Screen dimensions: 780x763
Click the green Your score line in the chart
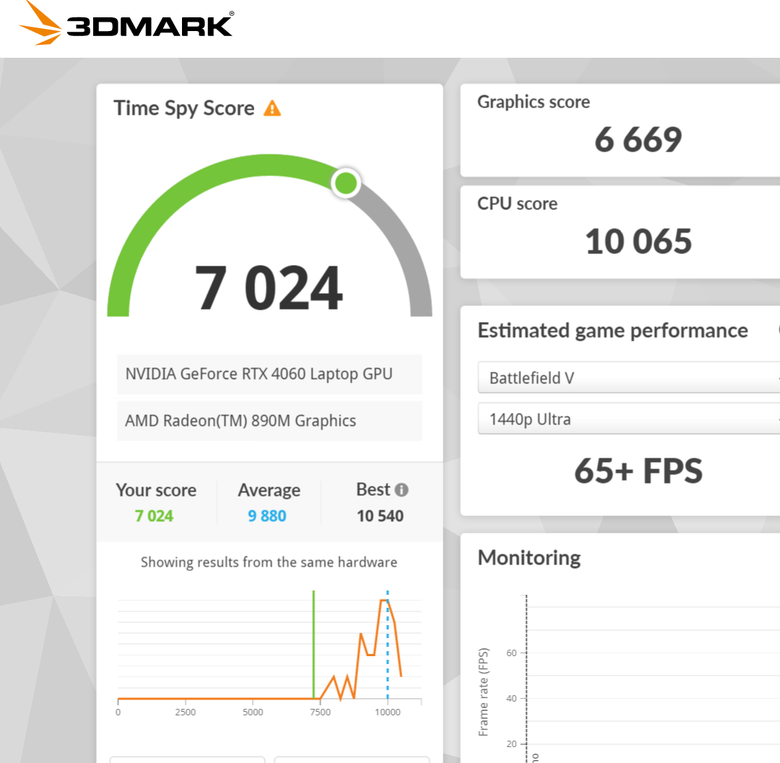[313, 645]
